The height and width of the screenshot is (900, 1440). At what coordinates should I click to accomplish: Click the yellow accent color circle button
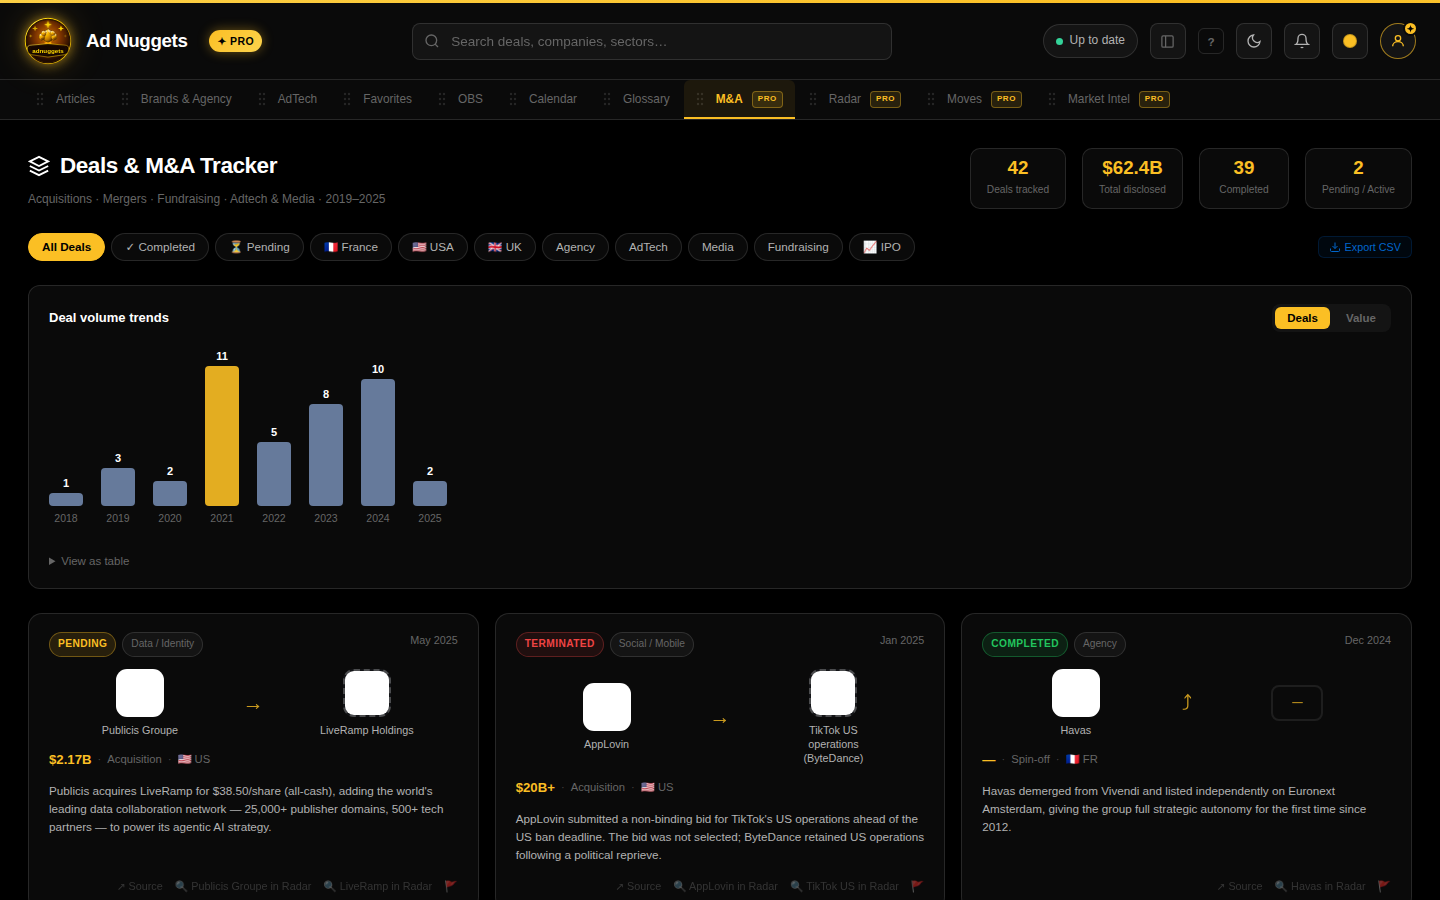(1350, 41)
